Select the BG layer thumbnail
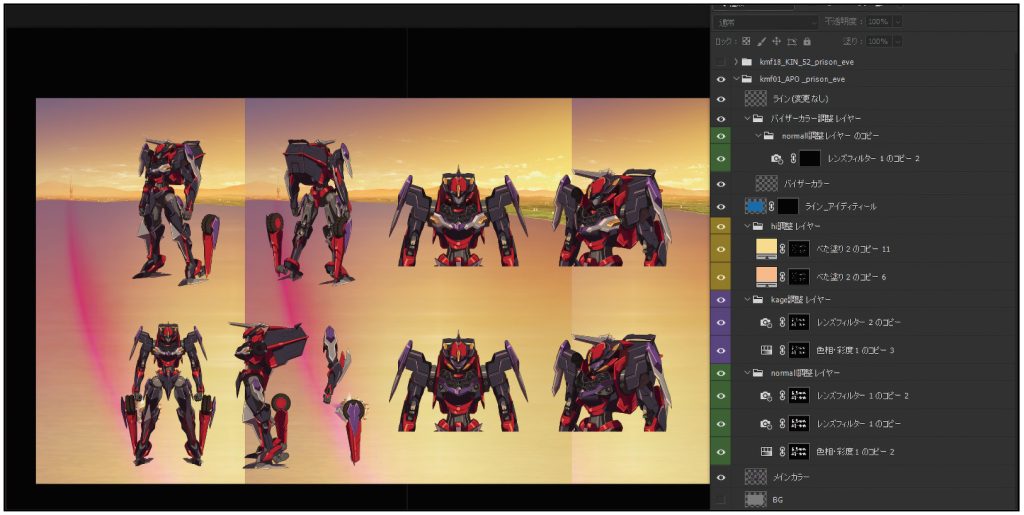The image size is (1024, 515). [756, 499]
